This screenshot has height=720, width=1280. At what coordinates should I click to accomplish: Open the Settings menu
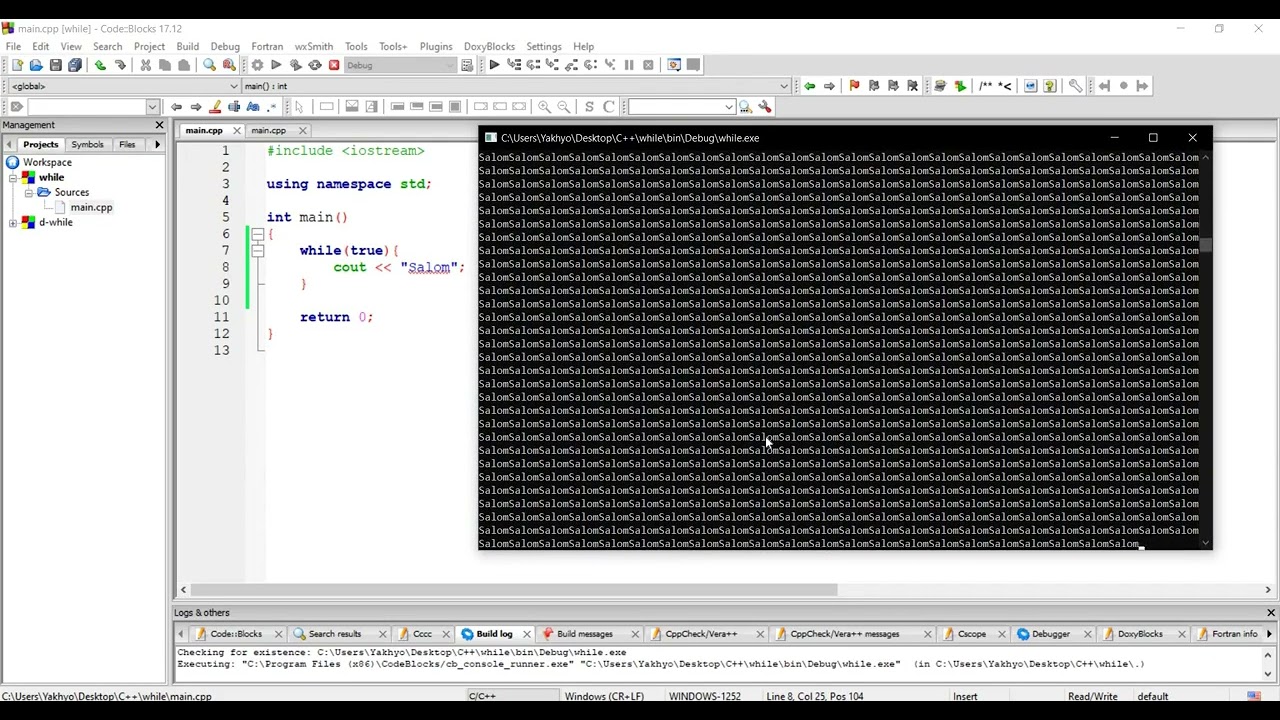point(544,46)
